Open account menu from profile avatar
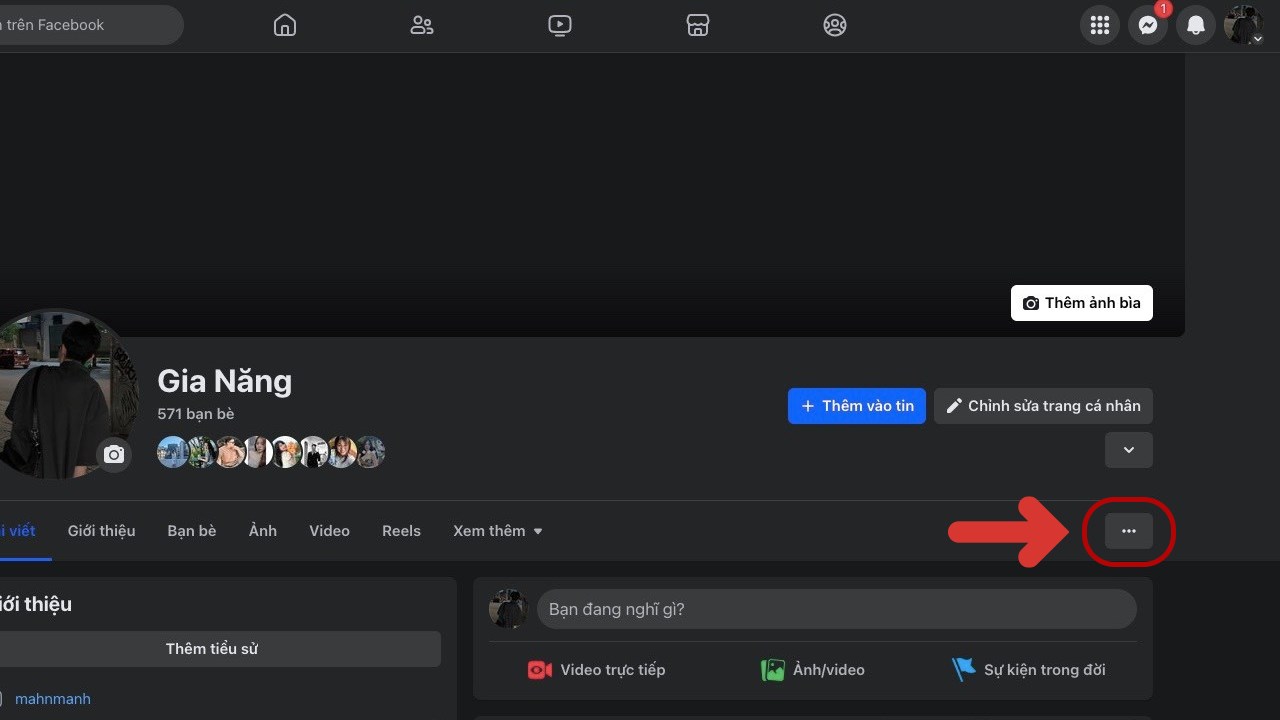Image resolution: width=1280 pixels, height=720 pixels. [1243, 25]
